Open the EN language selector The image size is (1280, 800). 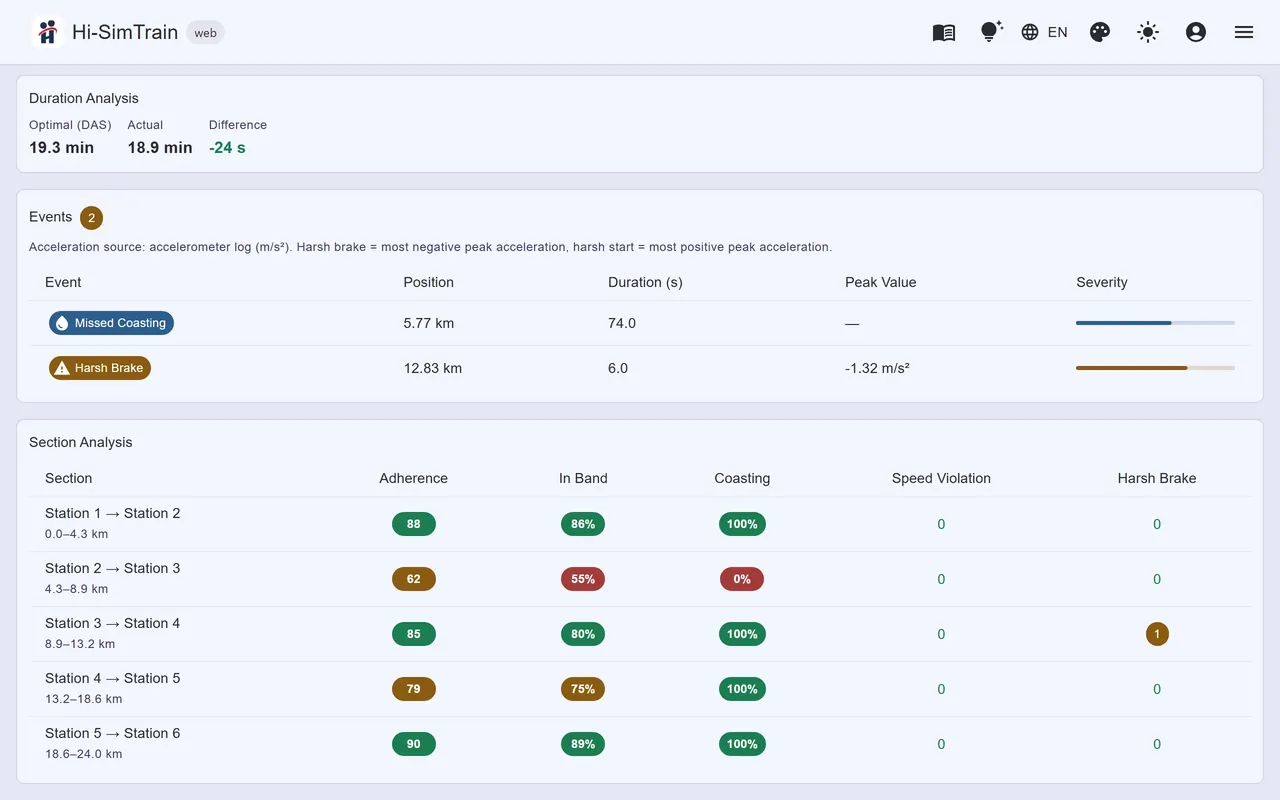point(1044,32)
